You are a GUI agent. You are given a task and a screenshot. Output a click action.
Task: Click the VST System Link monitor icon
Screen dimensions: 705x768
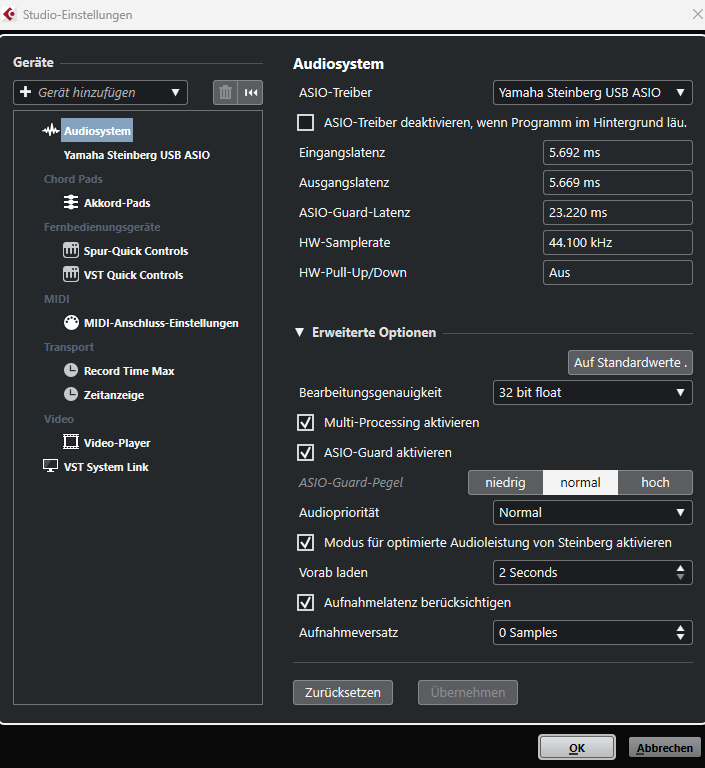(x=51, y=467)
